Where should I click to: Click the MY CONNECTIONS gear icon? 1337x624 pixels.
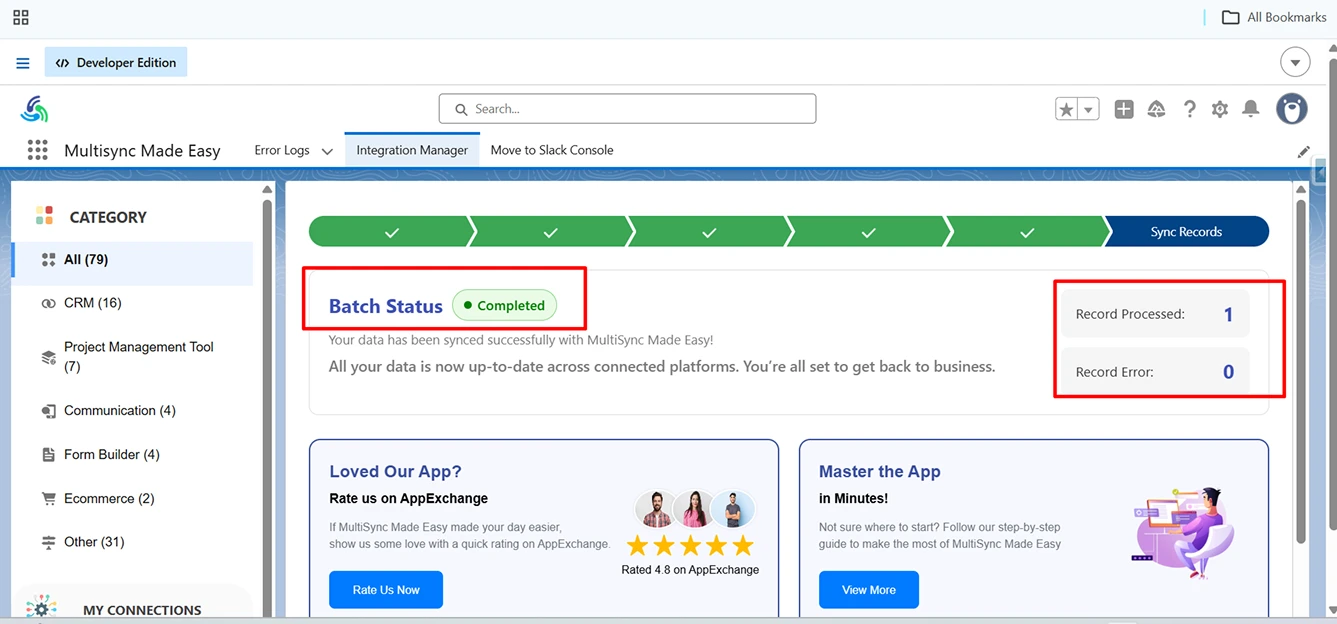click(x=41, y=608)
